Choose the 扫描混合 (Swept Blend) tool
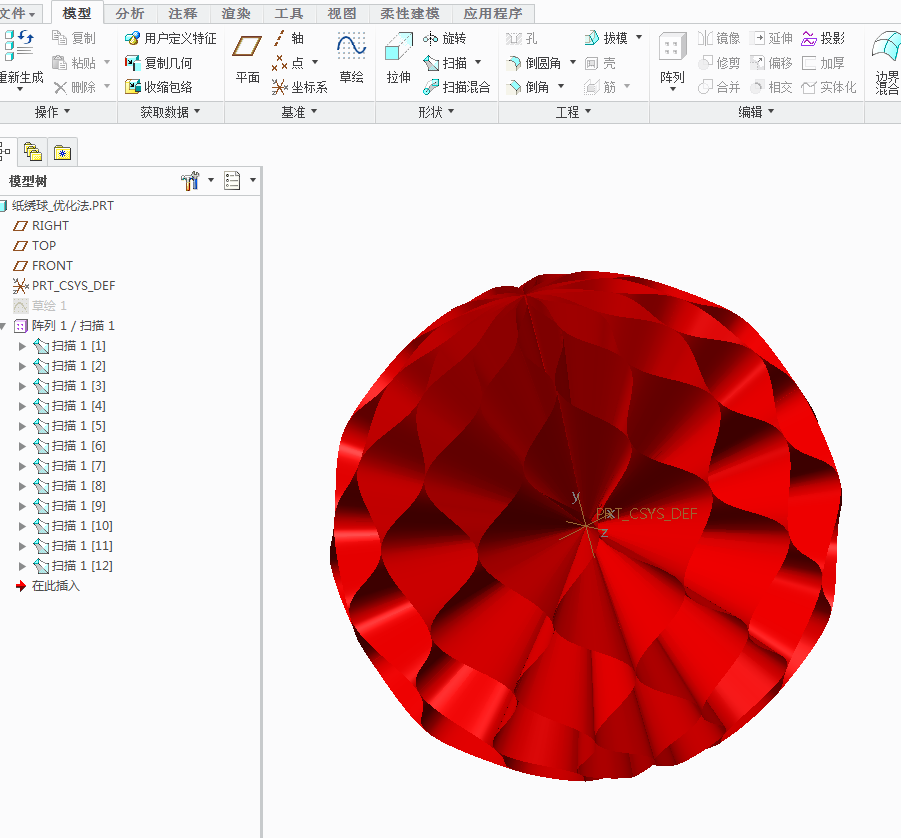This screenshot has width=901, height=838. pos(456,87)
